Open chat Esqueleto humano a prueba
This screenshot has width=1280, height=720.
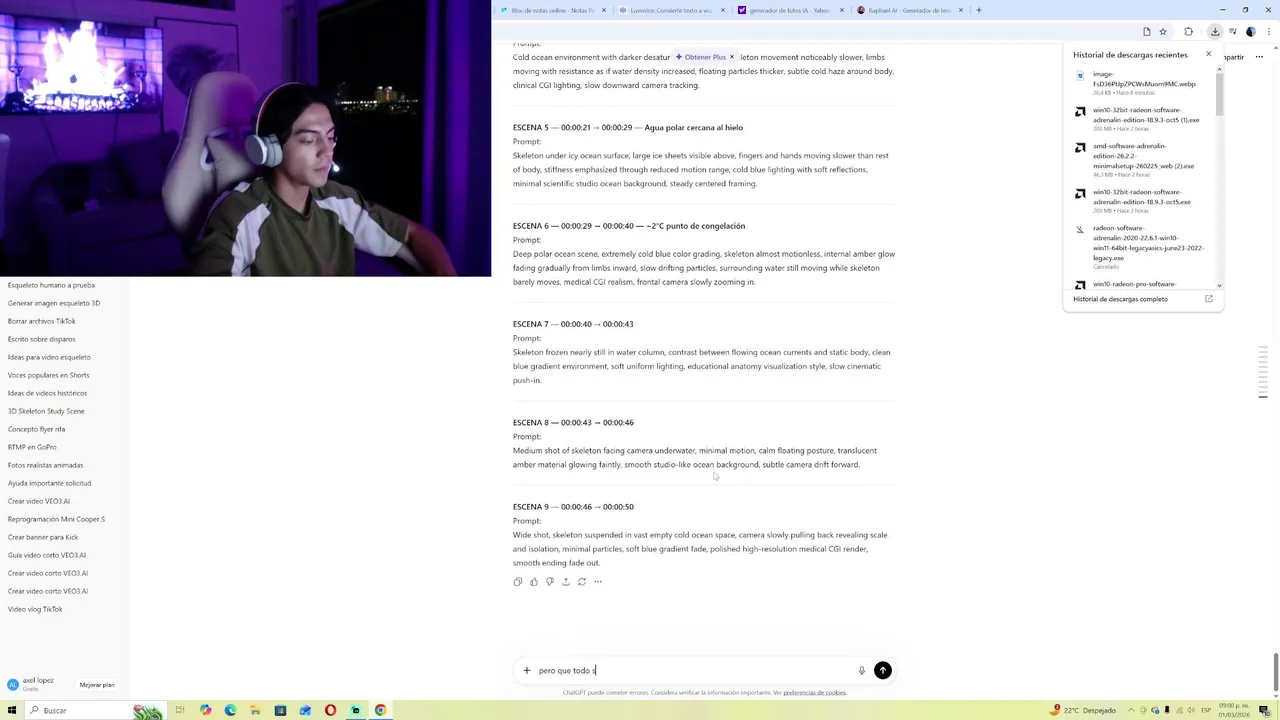coord(51,285)
